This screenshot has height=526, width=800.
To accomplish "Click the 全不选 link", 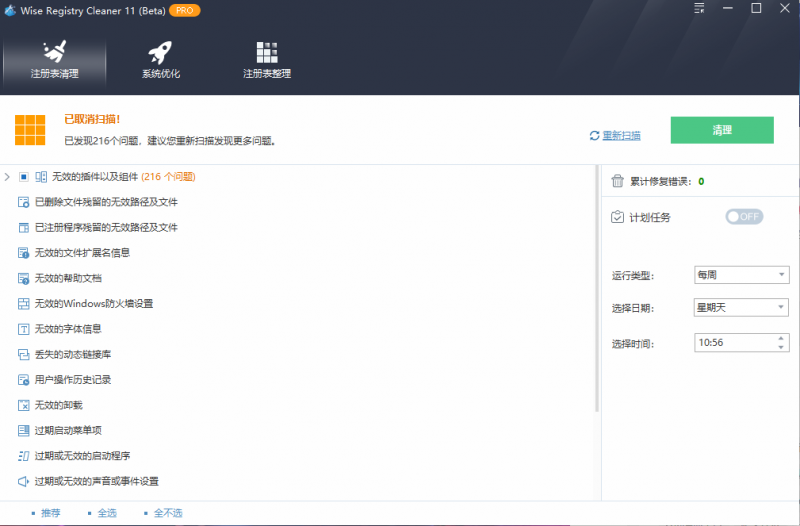I will click(168, 513).
